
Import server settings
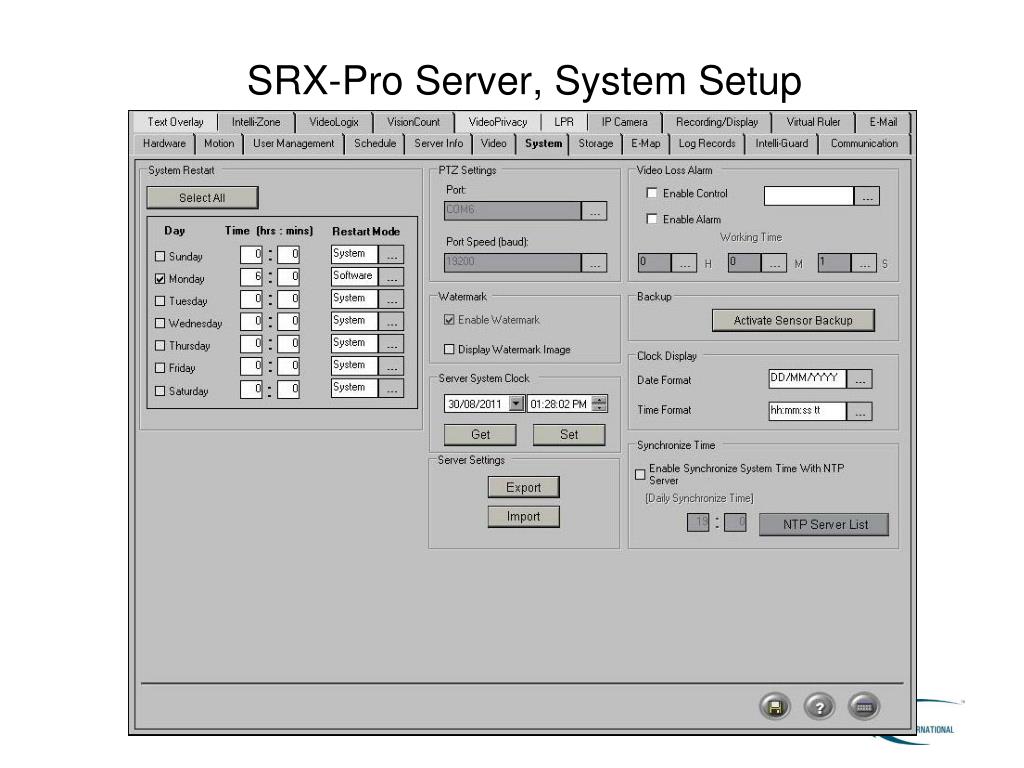click(x=523, y=517)
